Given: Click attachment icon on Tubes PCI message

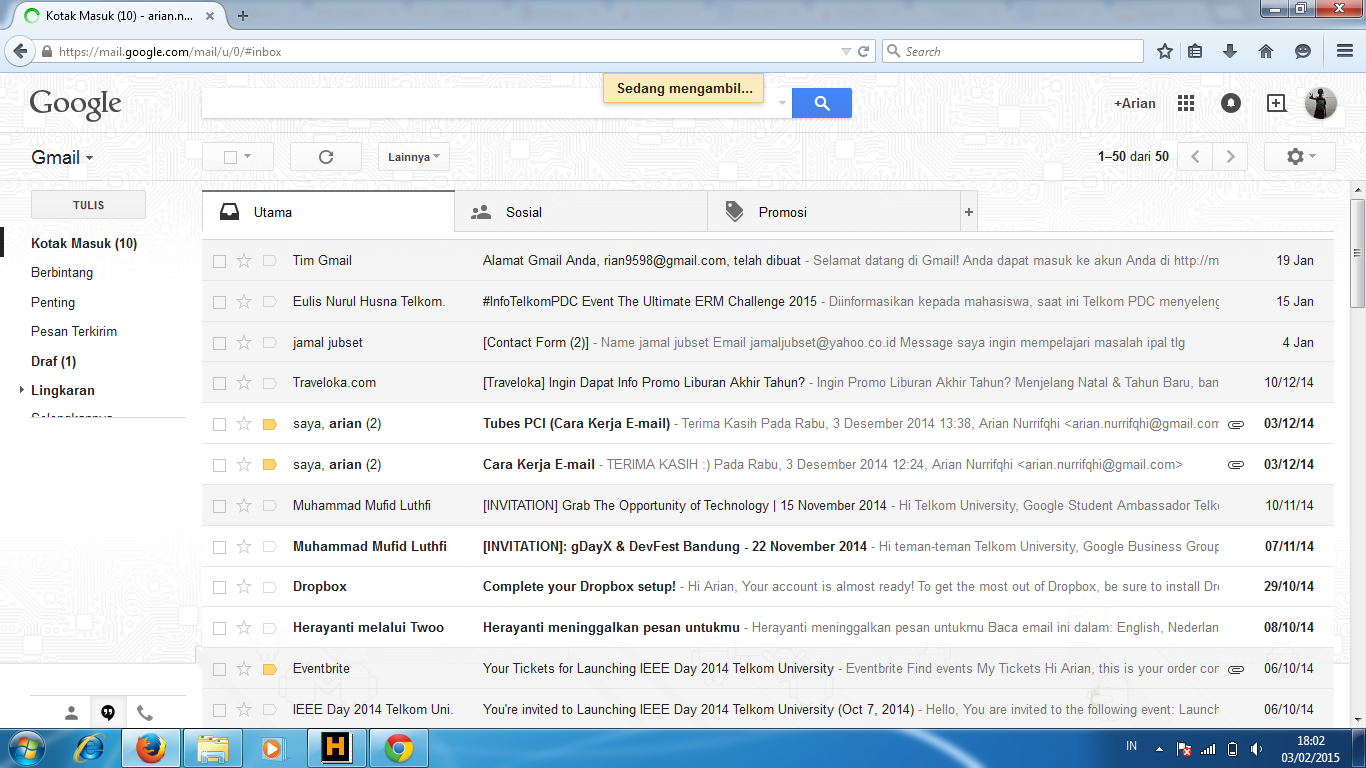Looking at the screenshot, I should 1236,424.
